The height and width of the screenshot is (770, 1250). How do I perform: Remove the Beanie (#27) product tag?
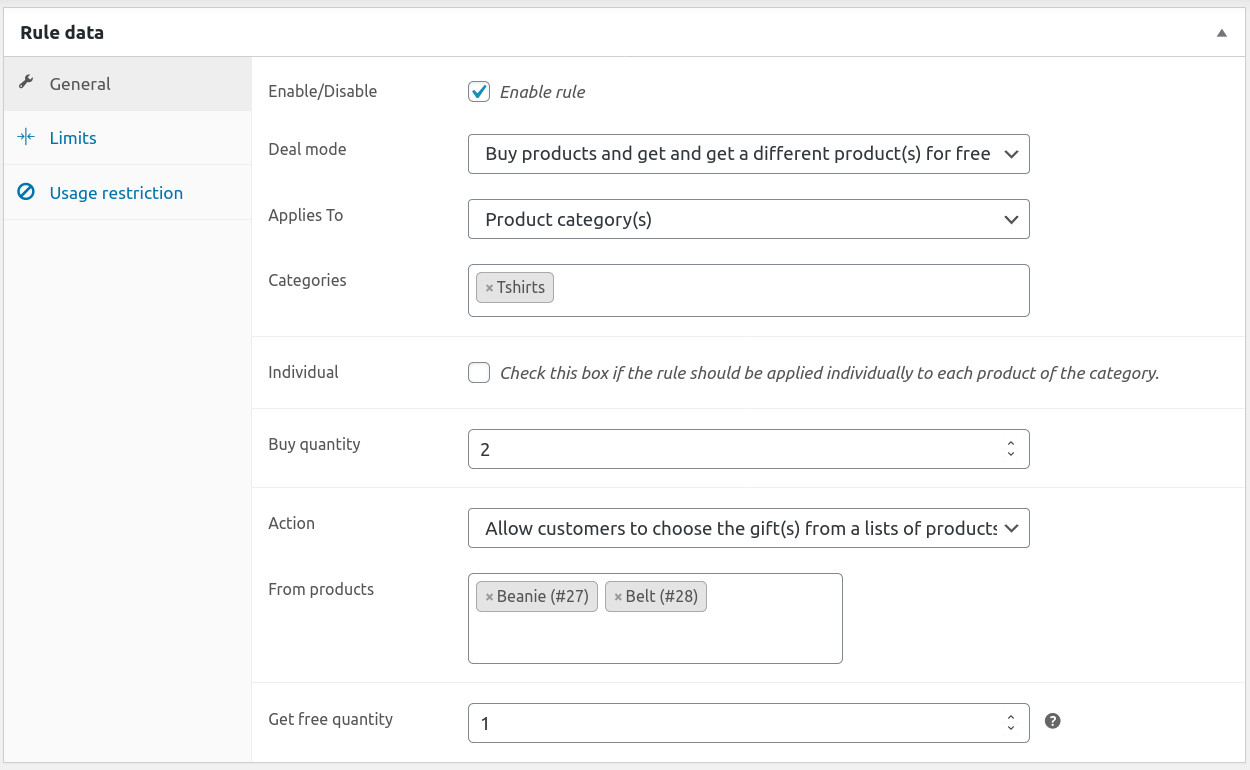(x=489, y=597)
